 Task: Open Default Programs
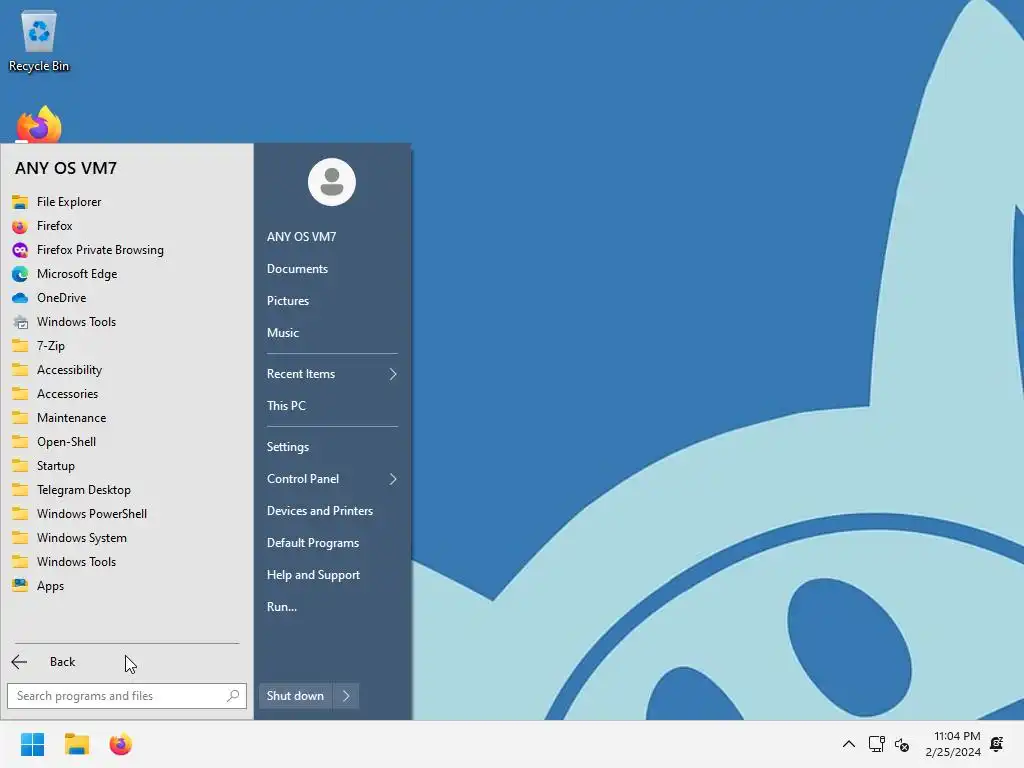click(313, 543)
